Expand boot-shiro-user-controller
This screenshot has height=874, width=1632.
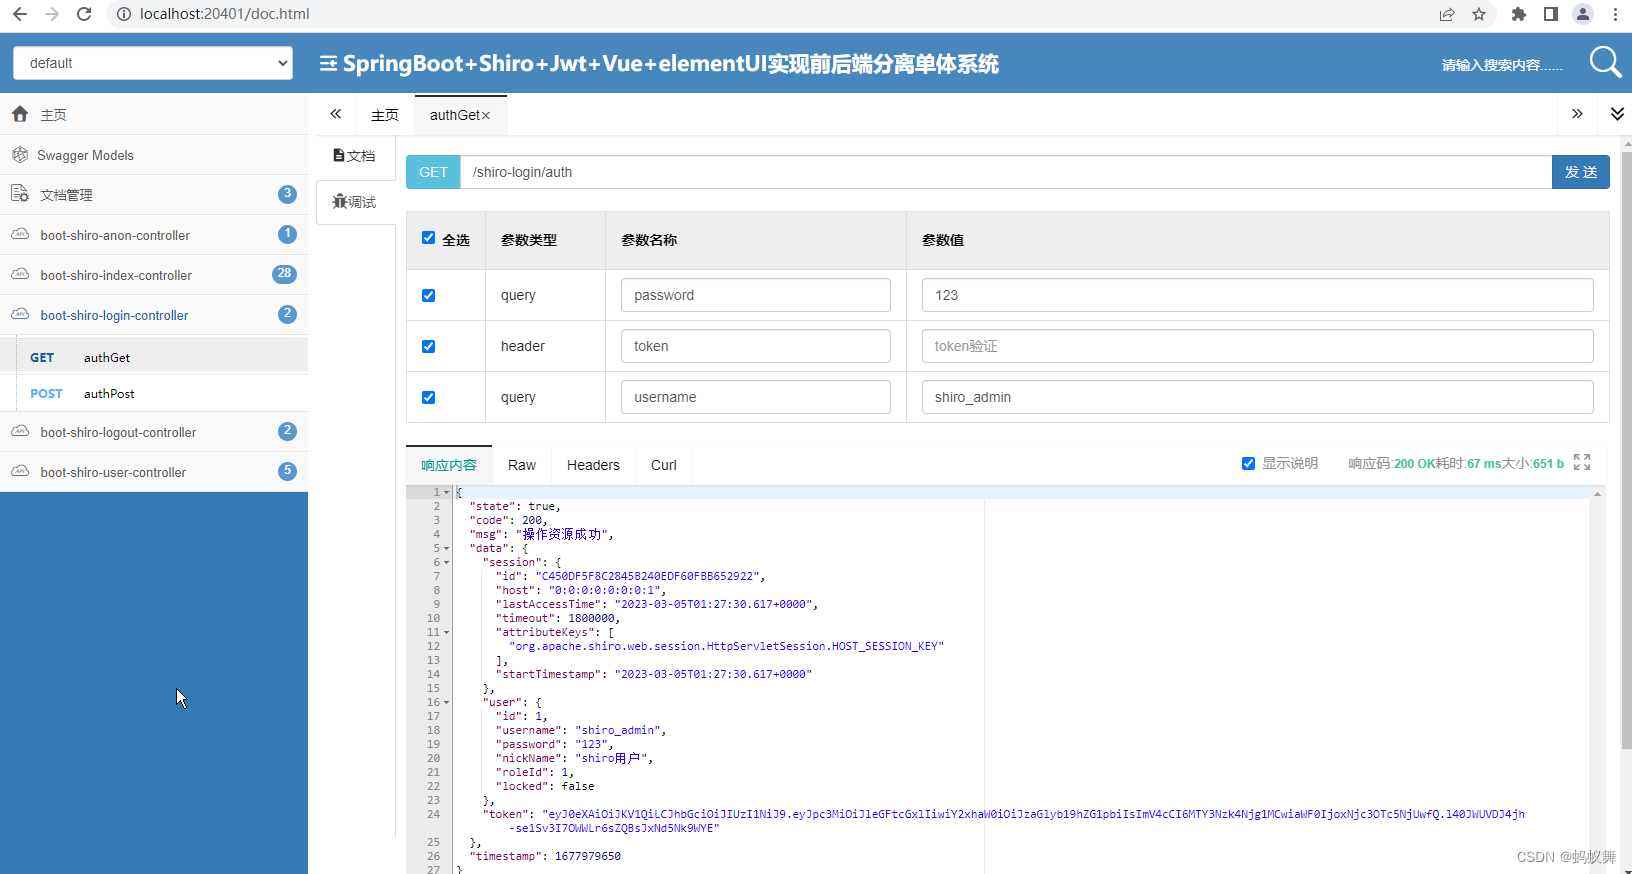click(x=154, y=472)
